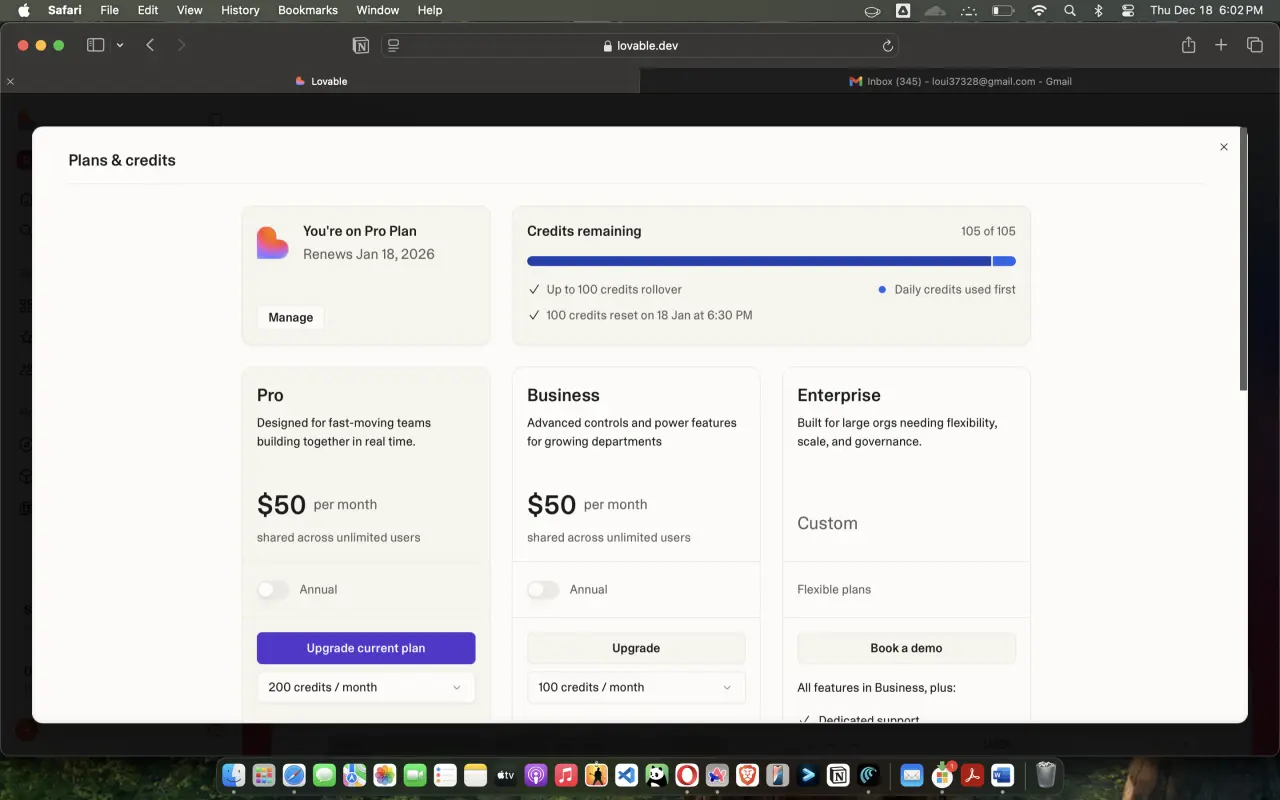Click Book a demo button
This screenshot has width=1280, height=800.
click(906, 648)
